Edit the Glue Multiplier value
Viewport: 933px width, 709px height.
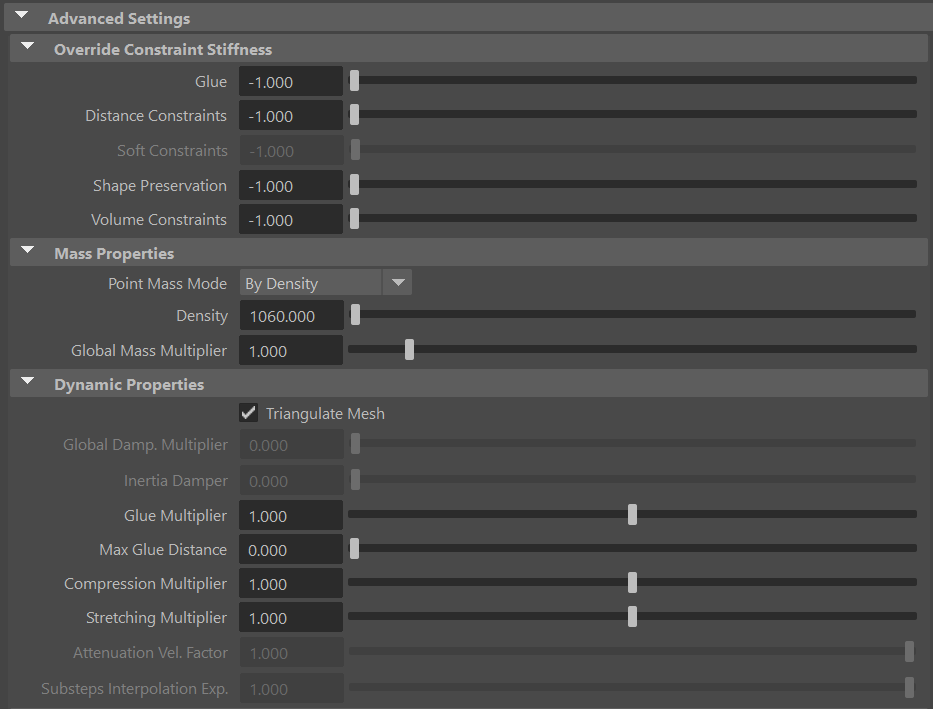coord(290,514)
